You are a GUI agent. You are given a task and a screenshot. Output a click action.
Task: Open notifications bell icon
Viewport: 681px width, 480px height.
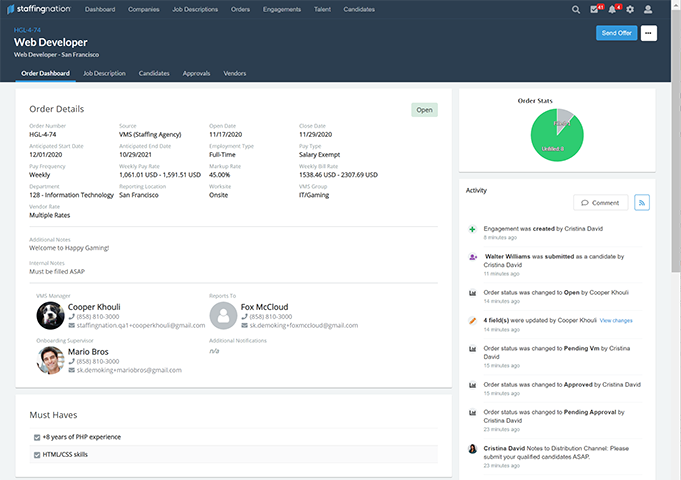pyautogui.click(x=614, y=9)
